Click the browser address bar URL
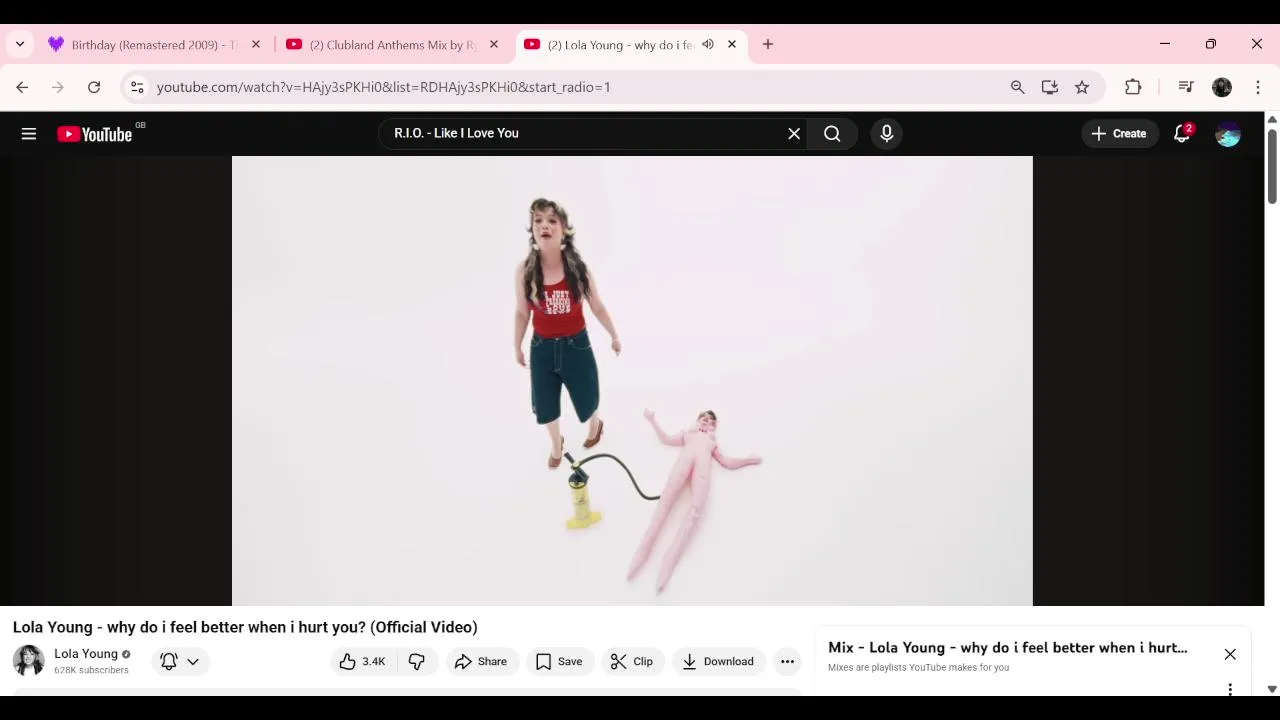 click(x=384, y=87)
